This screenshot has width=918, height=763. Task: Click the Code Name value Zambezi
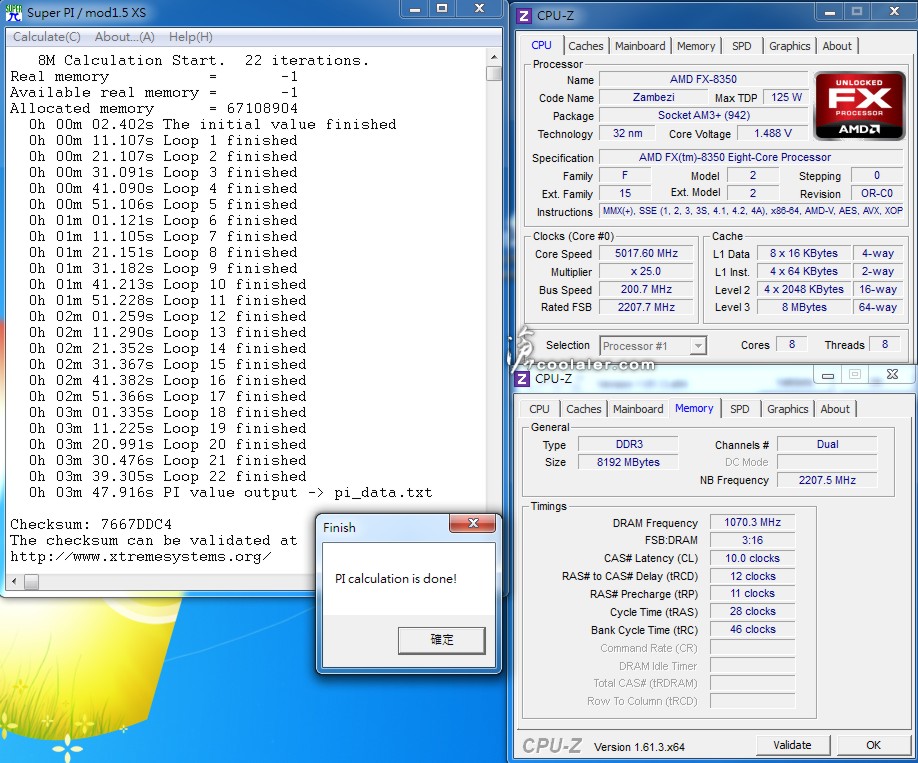tap(653, 97)
